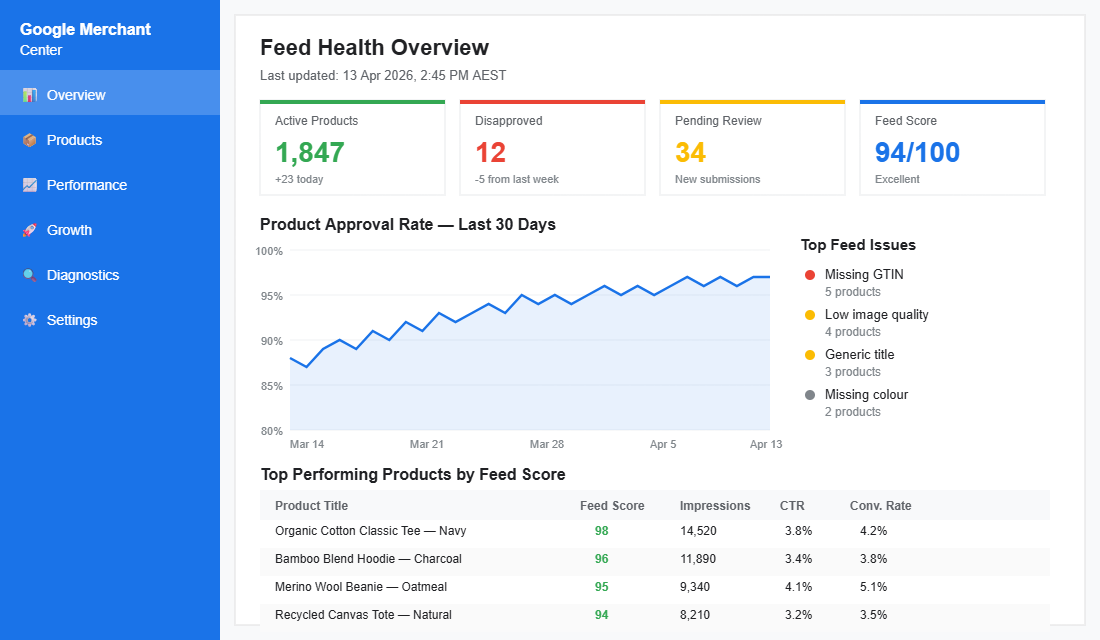This screenshot has width=1100, height=640.
Task: Click the gray dot beside Missing colour
Action: coord(810,393)
